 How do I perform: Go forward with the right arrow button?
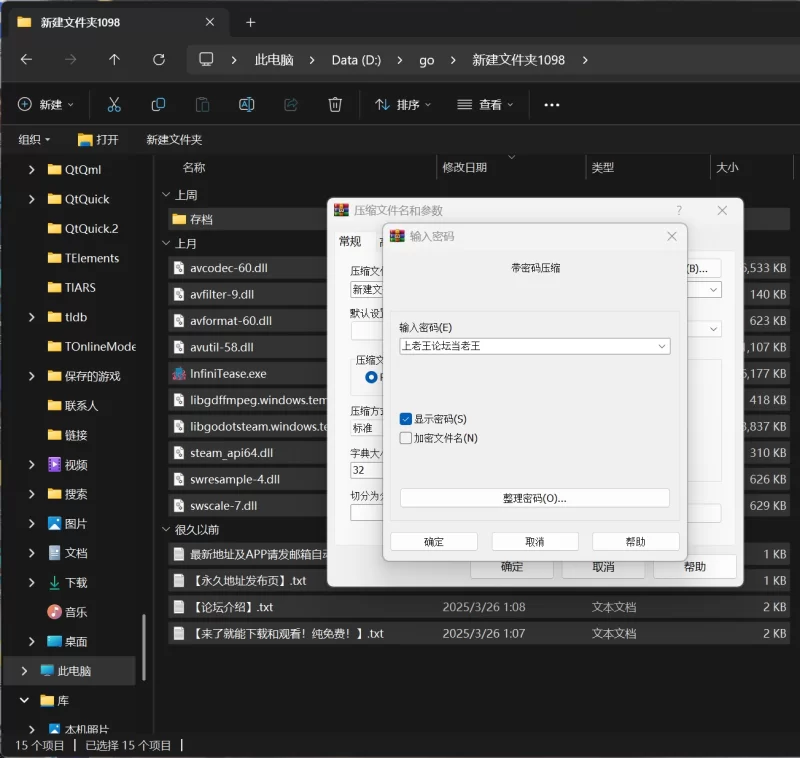[x=70, y=60]
